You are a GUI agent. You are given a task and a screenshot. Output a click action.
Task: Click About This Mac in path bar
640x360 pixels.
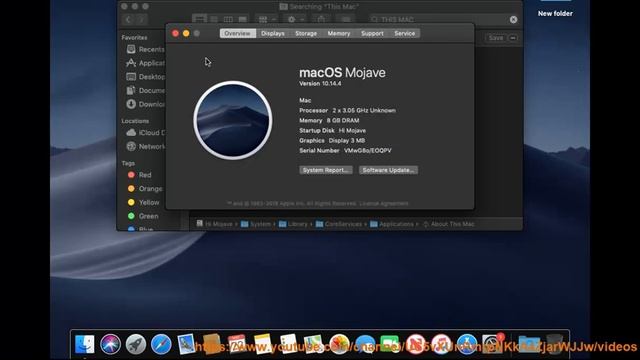click(448, 224)
